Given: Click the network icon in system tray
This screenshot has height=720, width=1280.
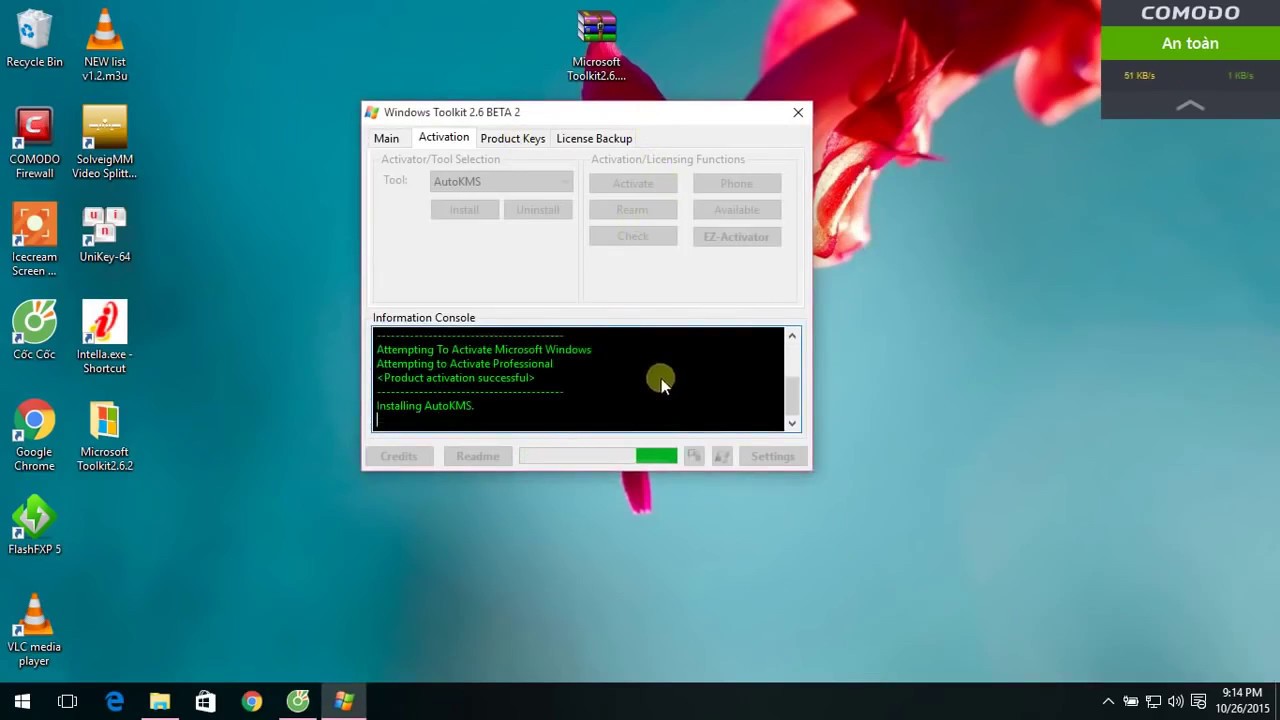Looking at the screenshot, I should (x=1153, y=702).
